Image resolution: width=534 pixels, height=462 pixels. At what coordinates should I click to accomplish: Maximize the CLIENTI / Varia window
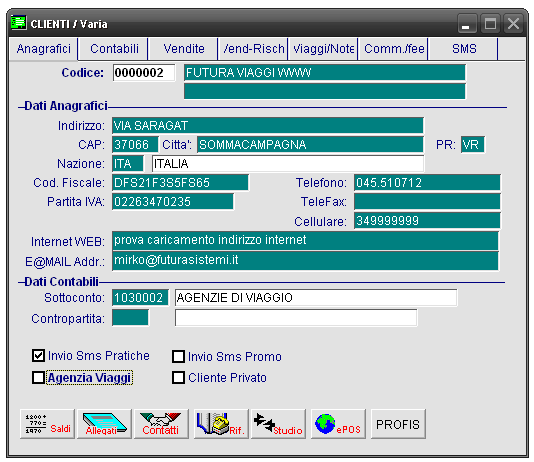(x=490, y=24)
